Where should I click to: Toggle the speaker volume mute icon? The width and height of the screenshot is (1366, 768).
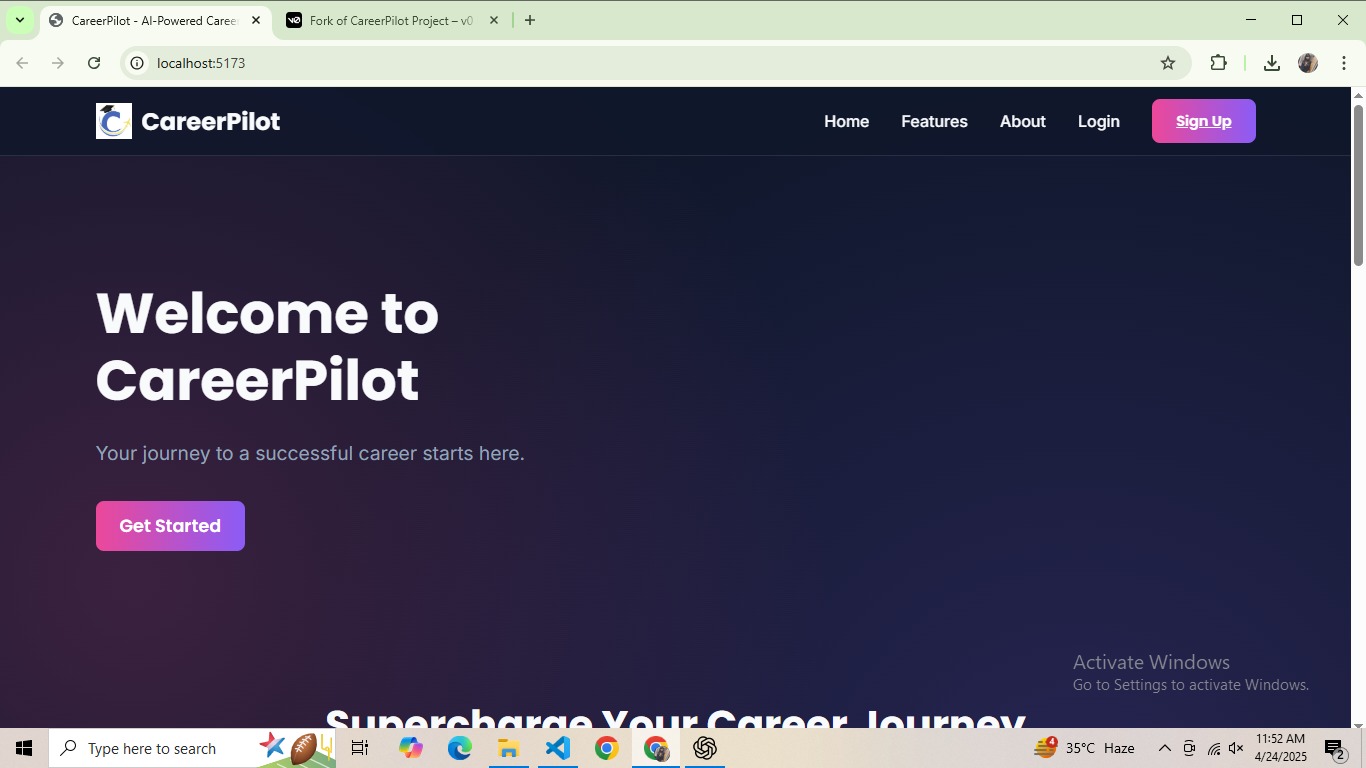click(x=1236, y=748)
